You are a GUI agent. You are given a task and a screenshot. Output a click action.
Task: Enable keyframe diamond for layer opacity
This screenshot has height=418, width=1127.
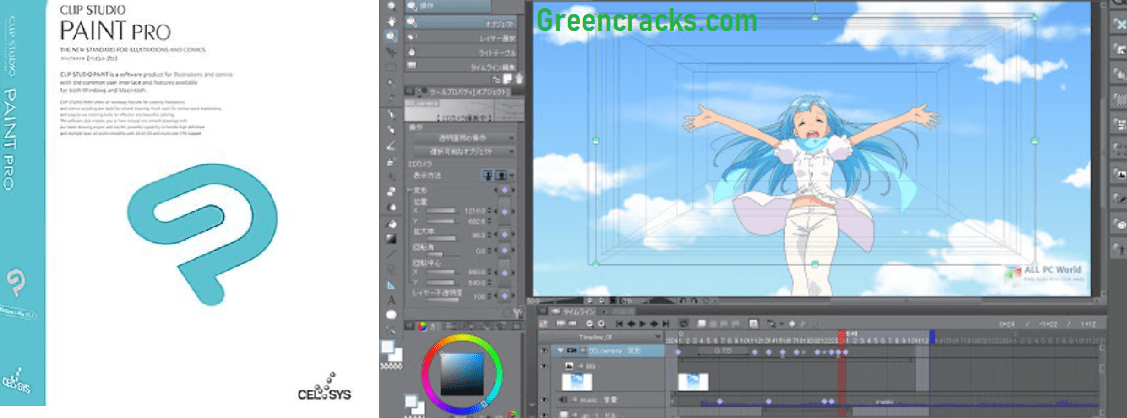tap(505, 296)
